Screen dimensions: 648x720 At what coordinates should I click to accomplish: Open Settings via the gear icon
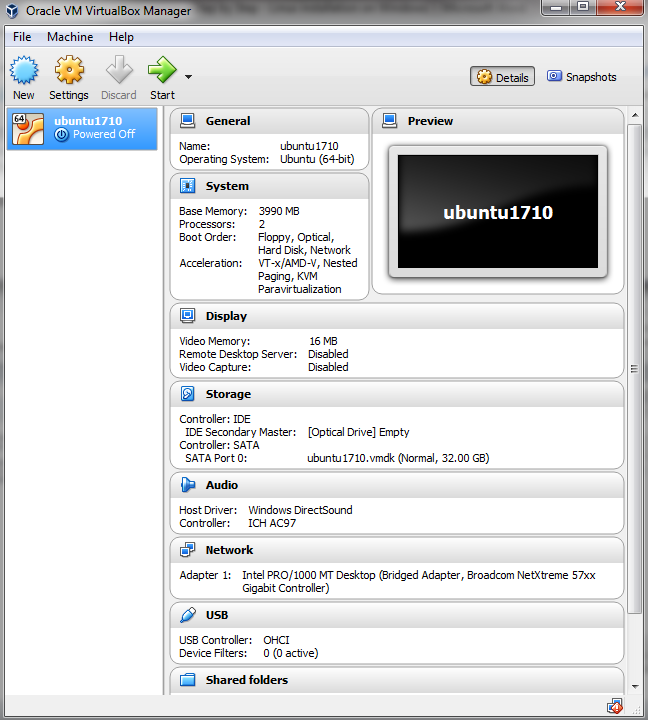tap(69, 70)
